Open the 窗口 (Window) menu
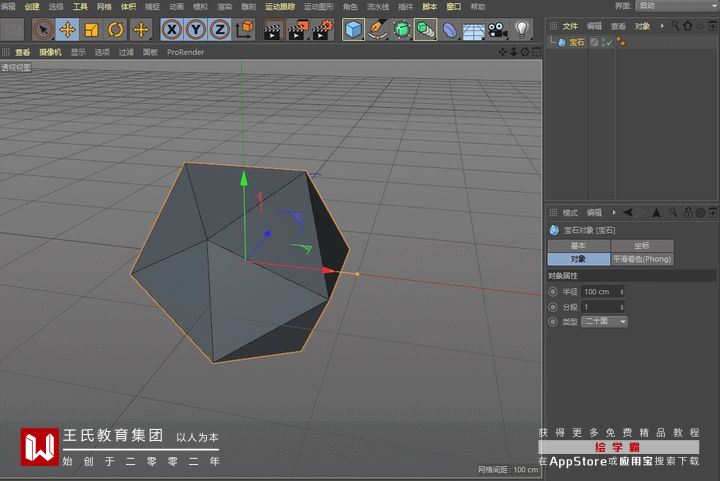This screenshot has height=481, width=720. tap(454, 6)
